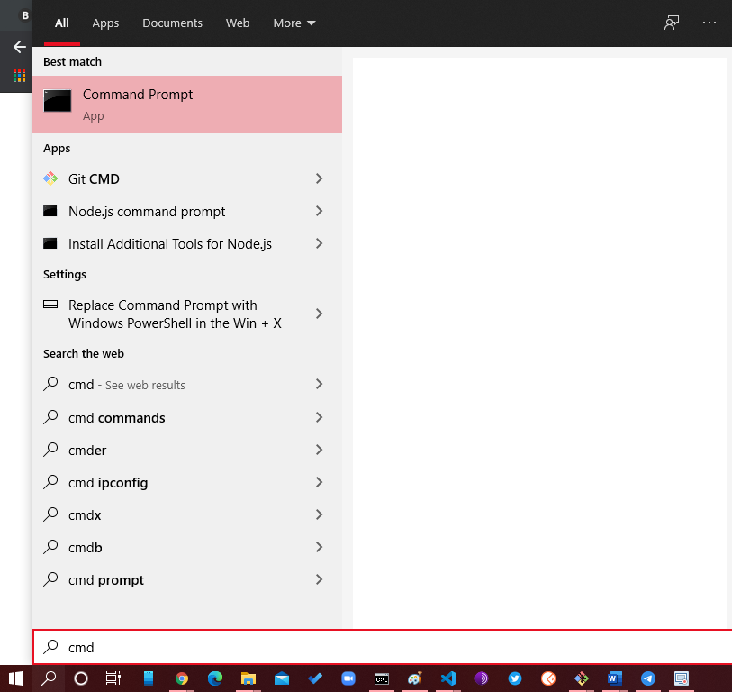This screenshot has height=692, width=732.
Task: Click the search box containing cmd
Action: click(x=382, y=647)
